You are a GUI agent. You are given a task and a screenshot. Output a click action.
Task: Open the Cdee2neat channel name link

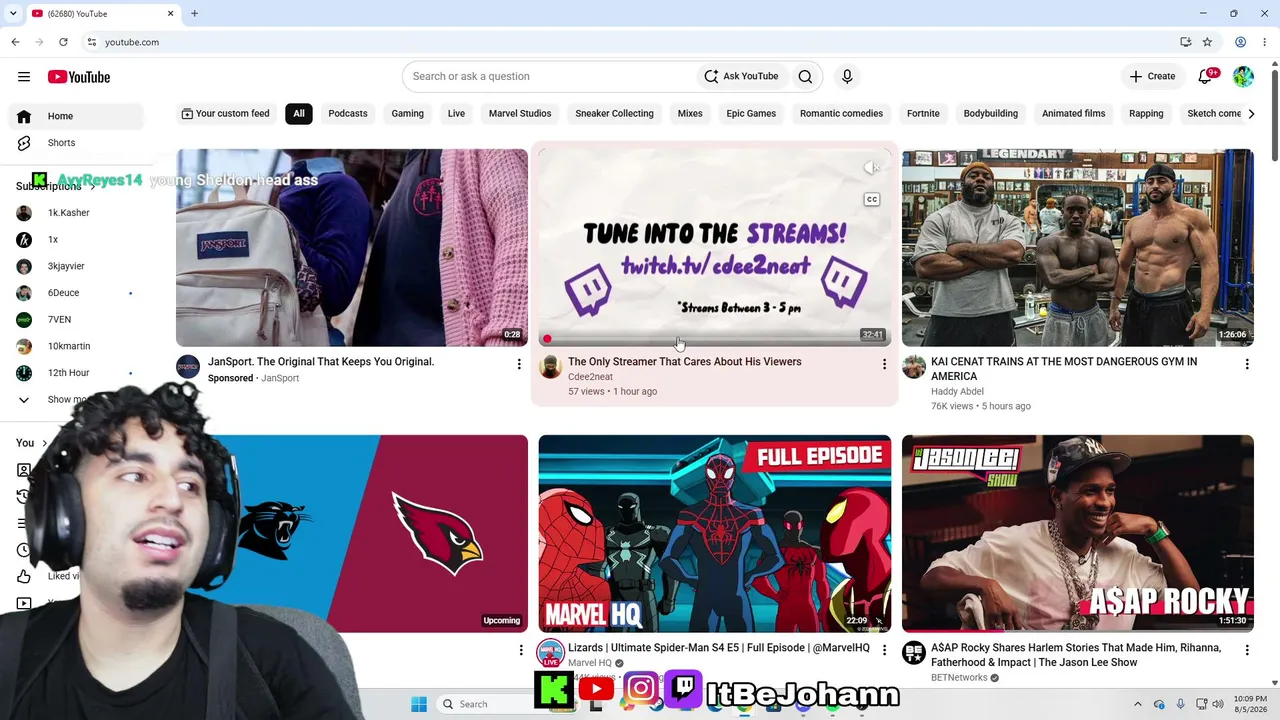pyautogui.click(x=590, y=377)
